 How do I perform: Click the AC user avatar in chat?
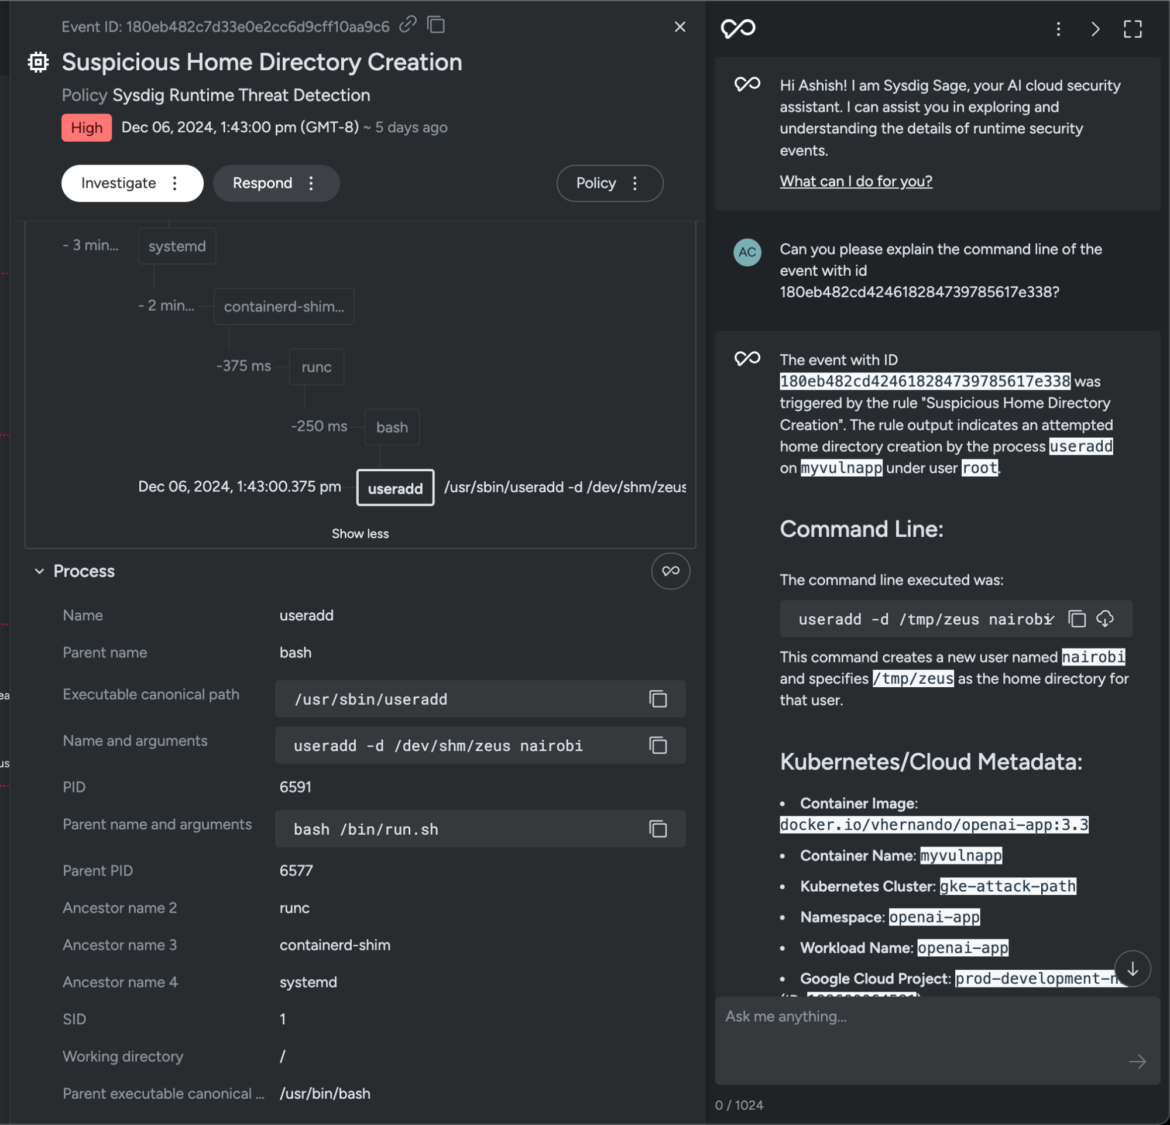pos(747,252)
